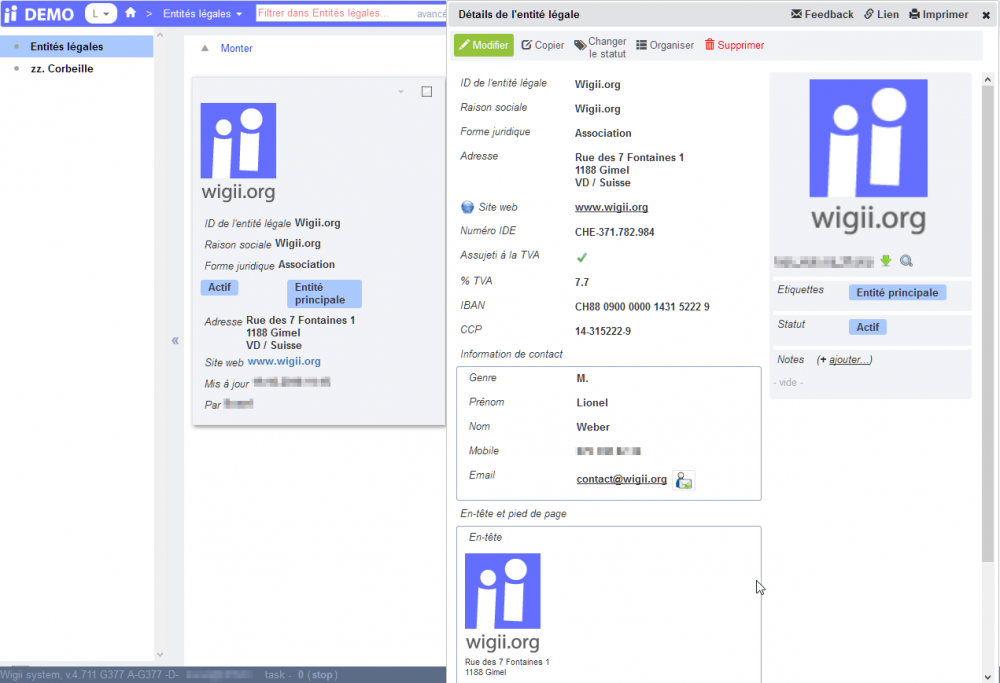Viewport: 1000px width, 683px height.
Task: Select Entités légales in the left sidebar
Action: (77, 47)
